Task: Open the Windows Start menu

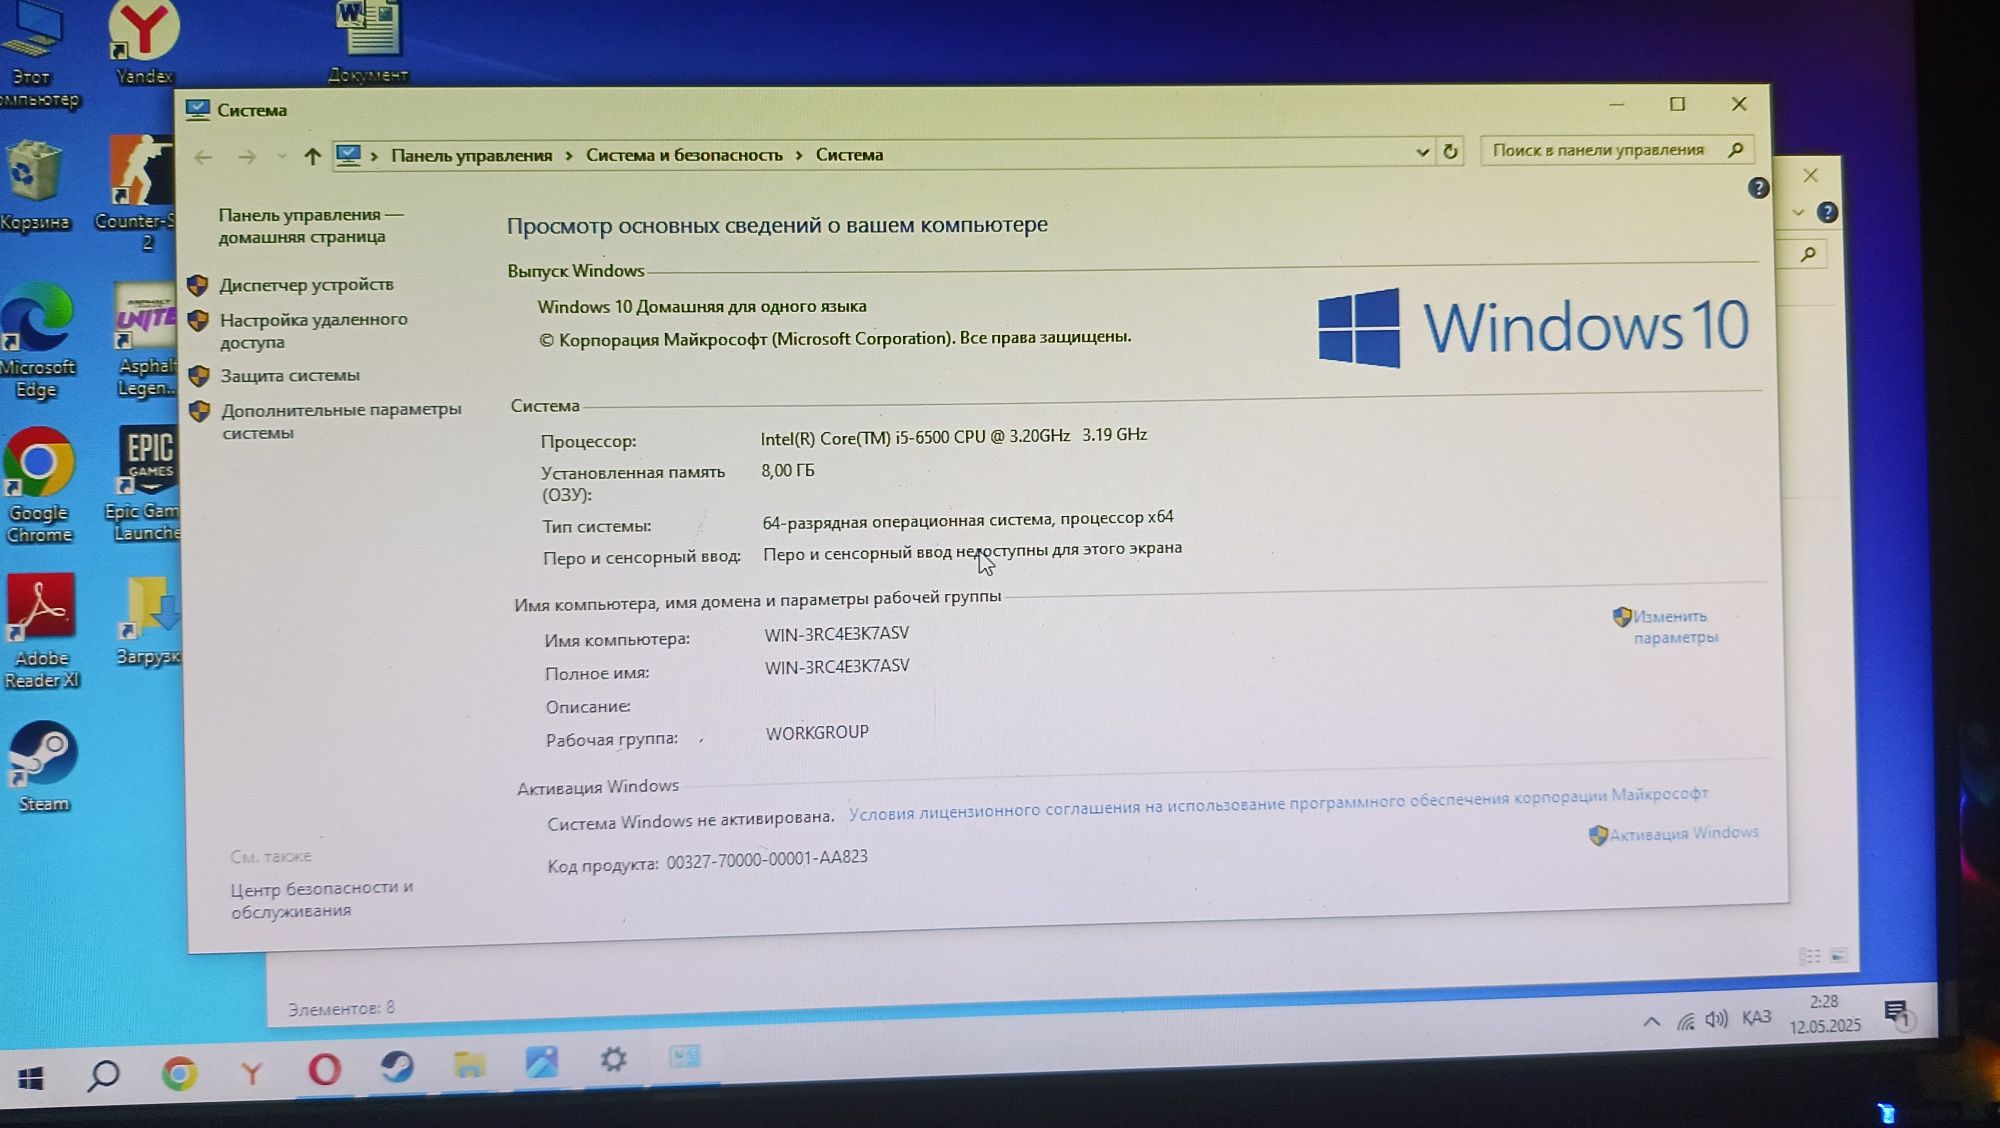Action: pos(31,1078)
